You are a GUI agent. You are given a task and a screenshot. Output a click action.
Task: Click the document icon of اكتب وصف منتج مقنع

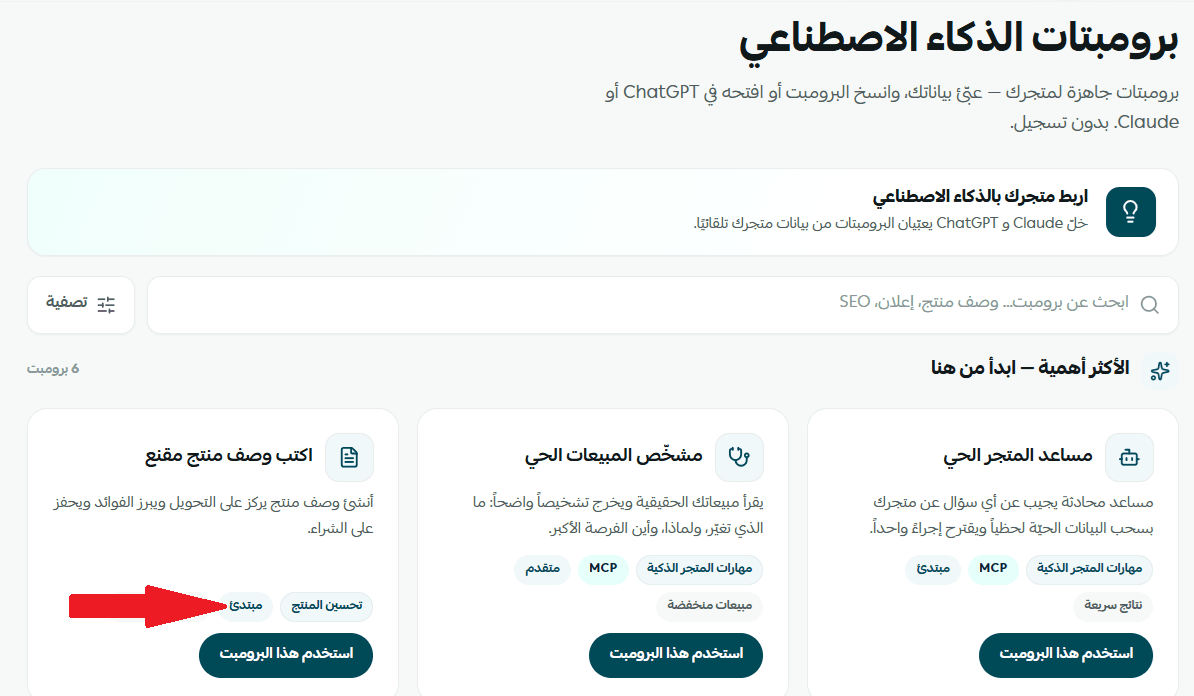pyautogui.click(x=349, y=458)
